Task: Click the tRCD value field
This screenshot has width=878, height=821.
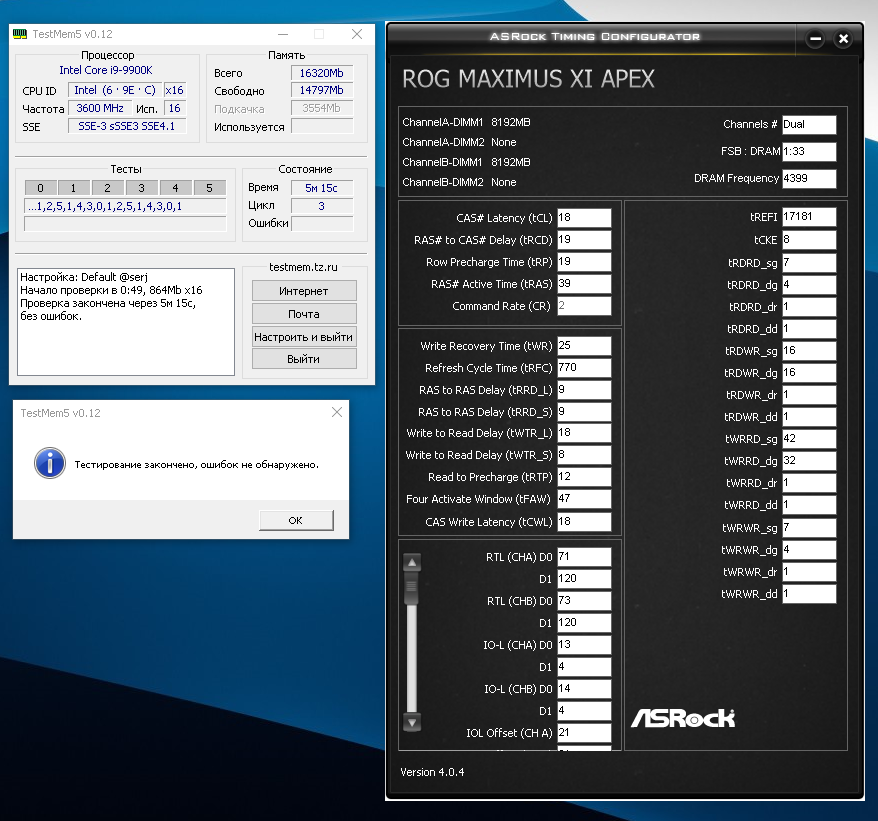Action: (584, 240)
